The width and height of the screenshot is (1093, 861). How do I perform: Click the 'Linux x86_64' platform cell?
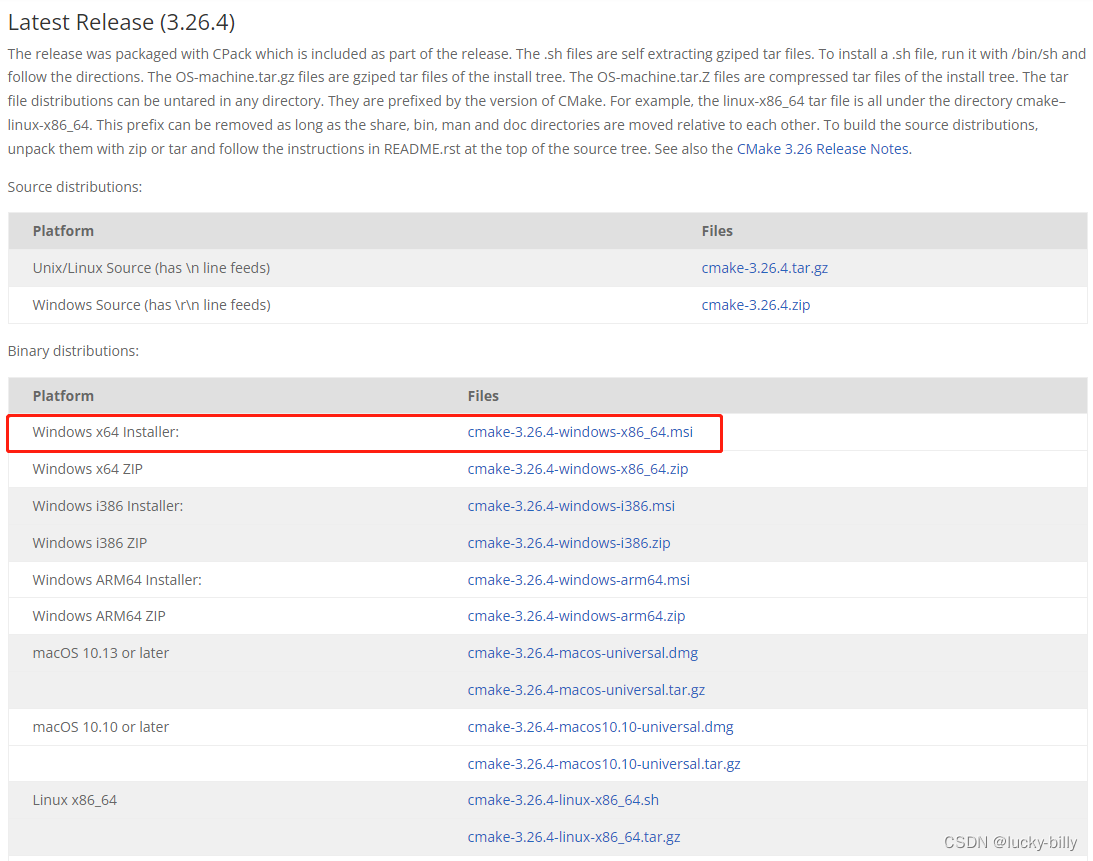75,800
